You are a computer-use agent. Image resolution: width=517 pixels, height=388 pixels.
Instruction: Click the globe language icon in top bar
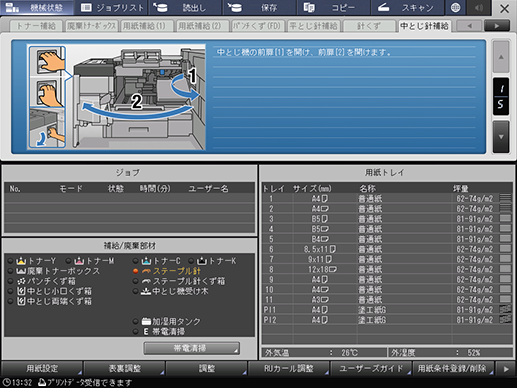[455, 7]
